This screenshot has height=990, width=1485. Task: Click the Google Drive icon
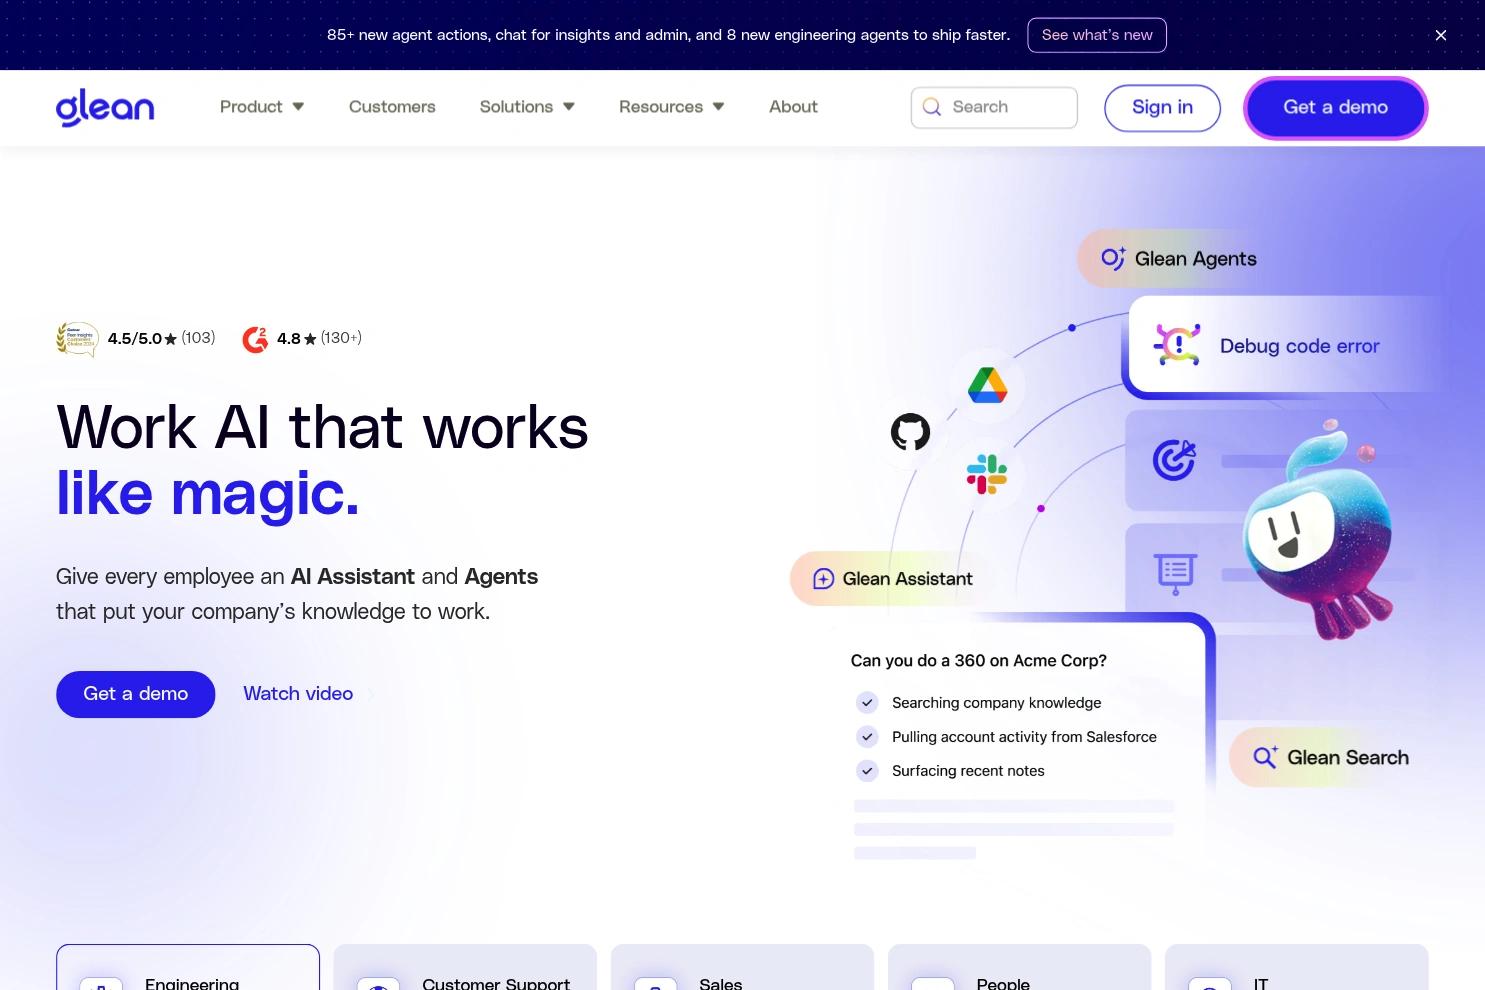coord(987,385)
